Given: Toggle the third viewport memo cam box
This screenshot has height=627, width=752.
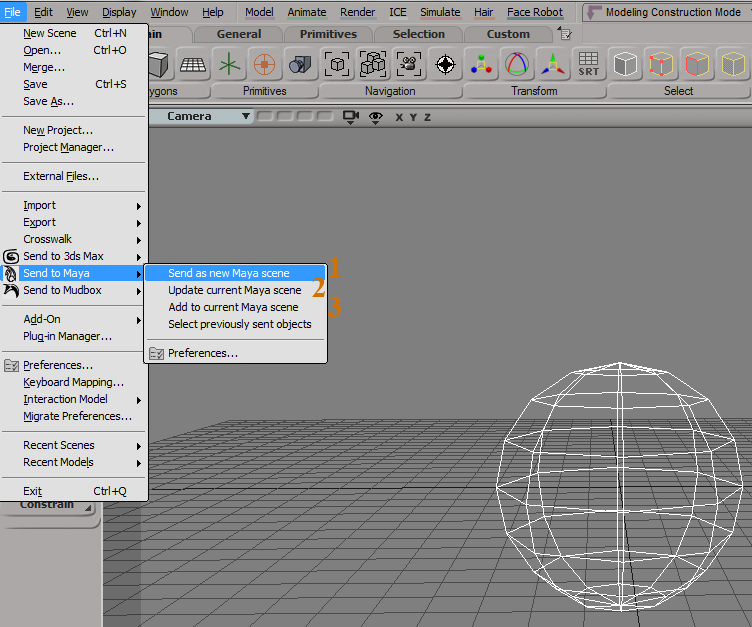Looking at the screenshot, I should [x=305, y=116].
